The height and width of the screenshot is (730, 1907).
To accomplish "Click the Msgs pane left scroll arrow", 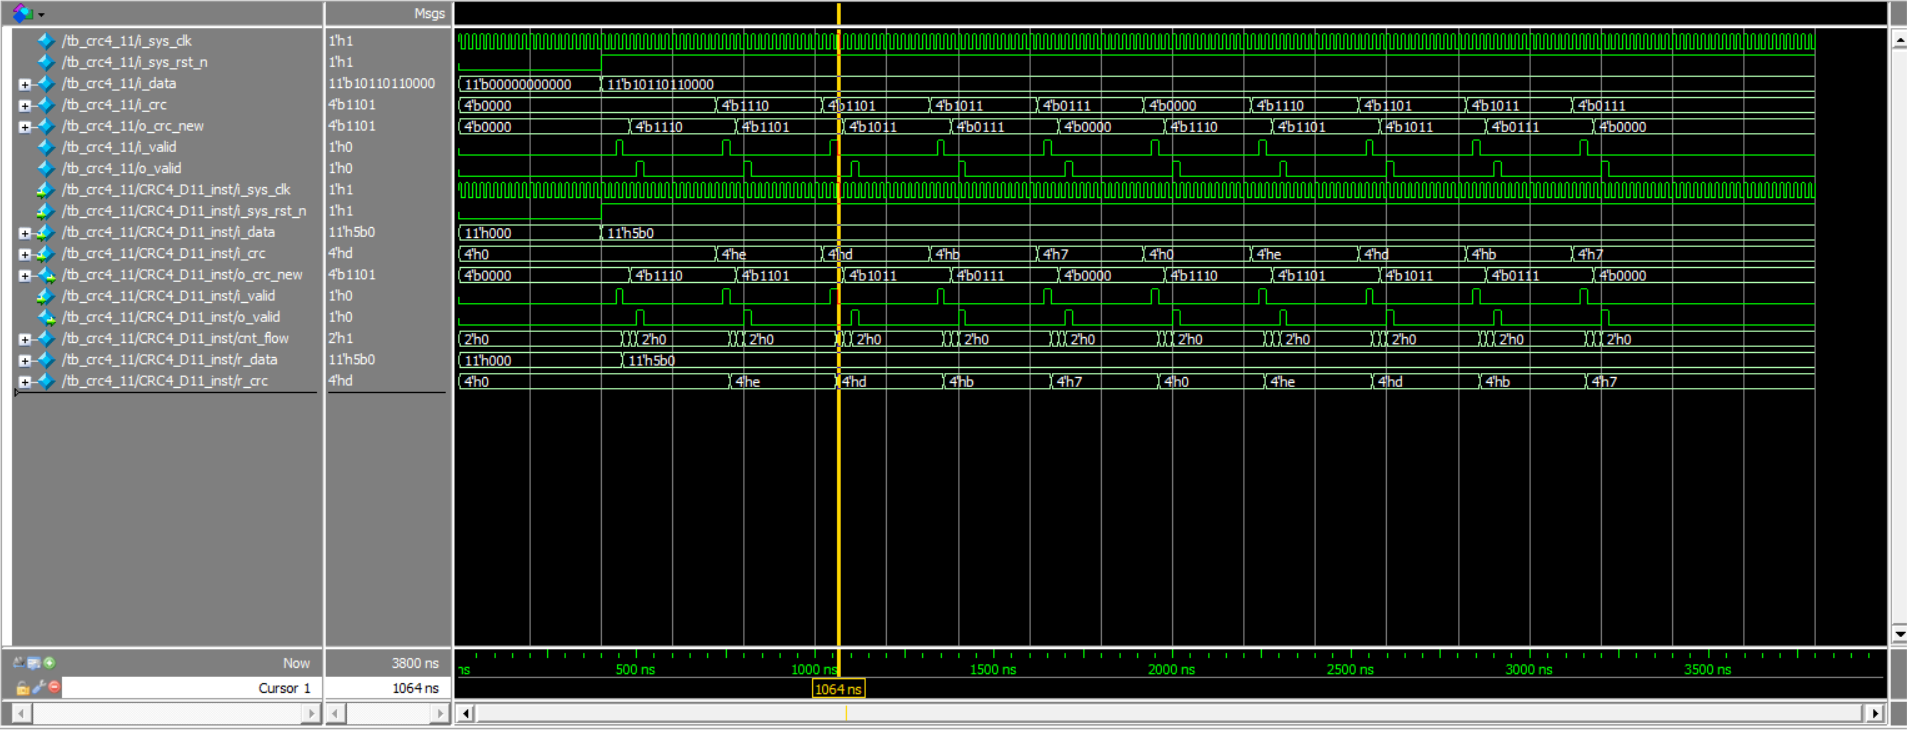I will (x=336, y=713).
